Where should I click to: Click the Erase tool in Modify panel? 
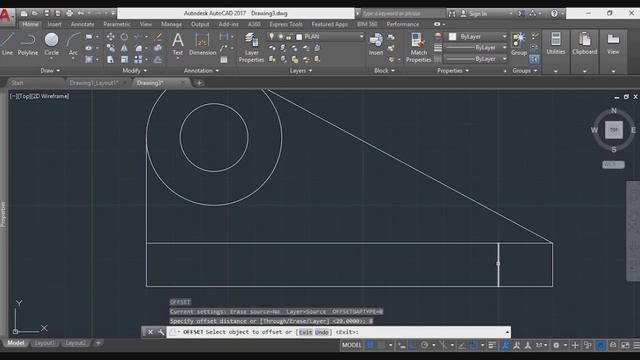coord(158,37)
